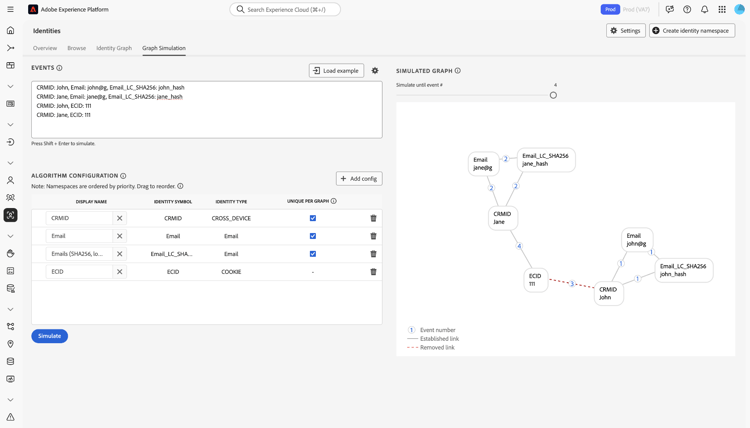The height and width of the screenshot is (428, 750).
Task: Open the app switcher grid
Action: (722, 9)
